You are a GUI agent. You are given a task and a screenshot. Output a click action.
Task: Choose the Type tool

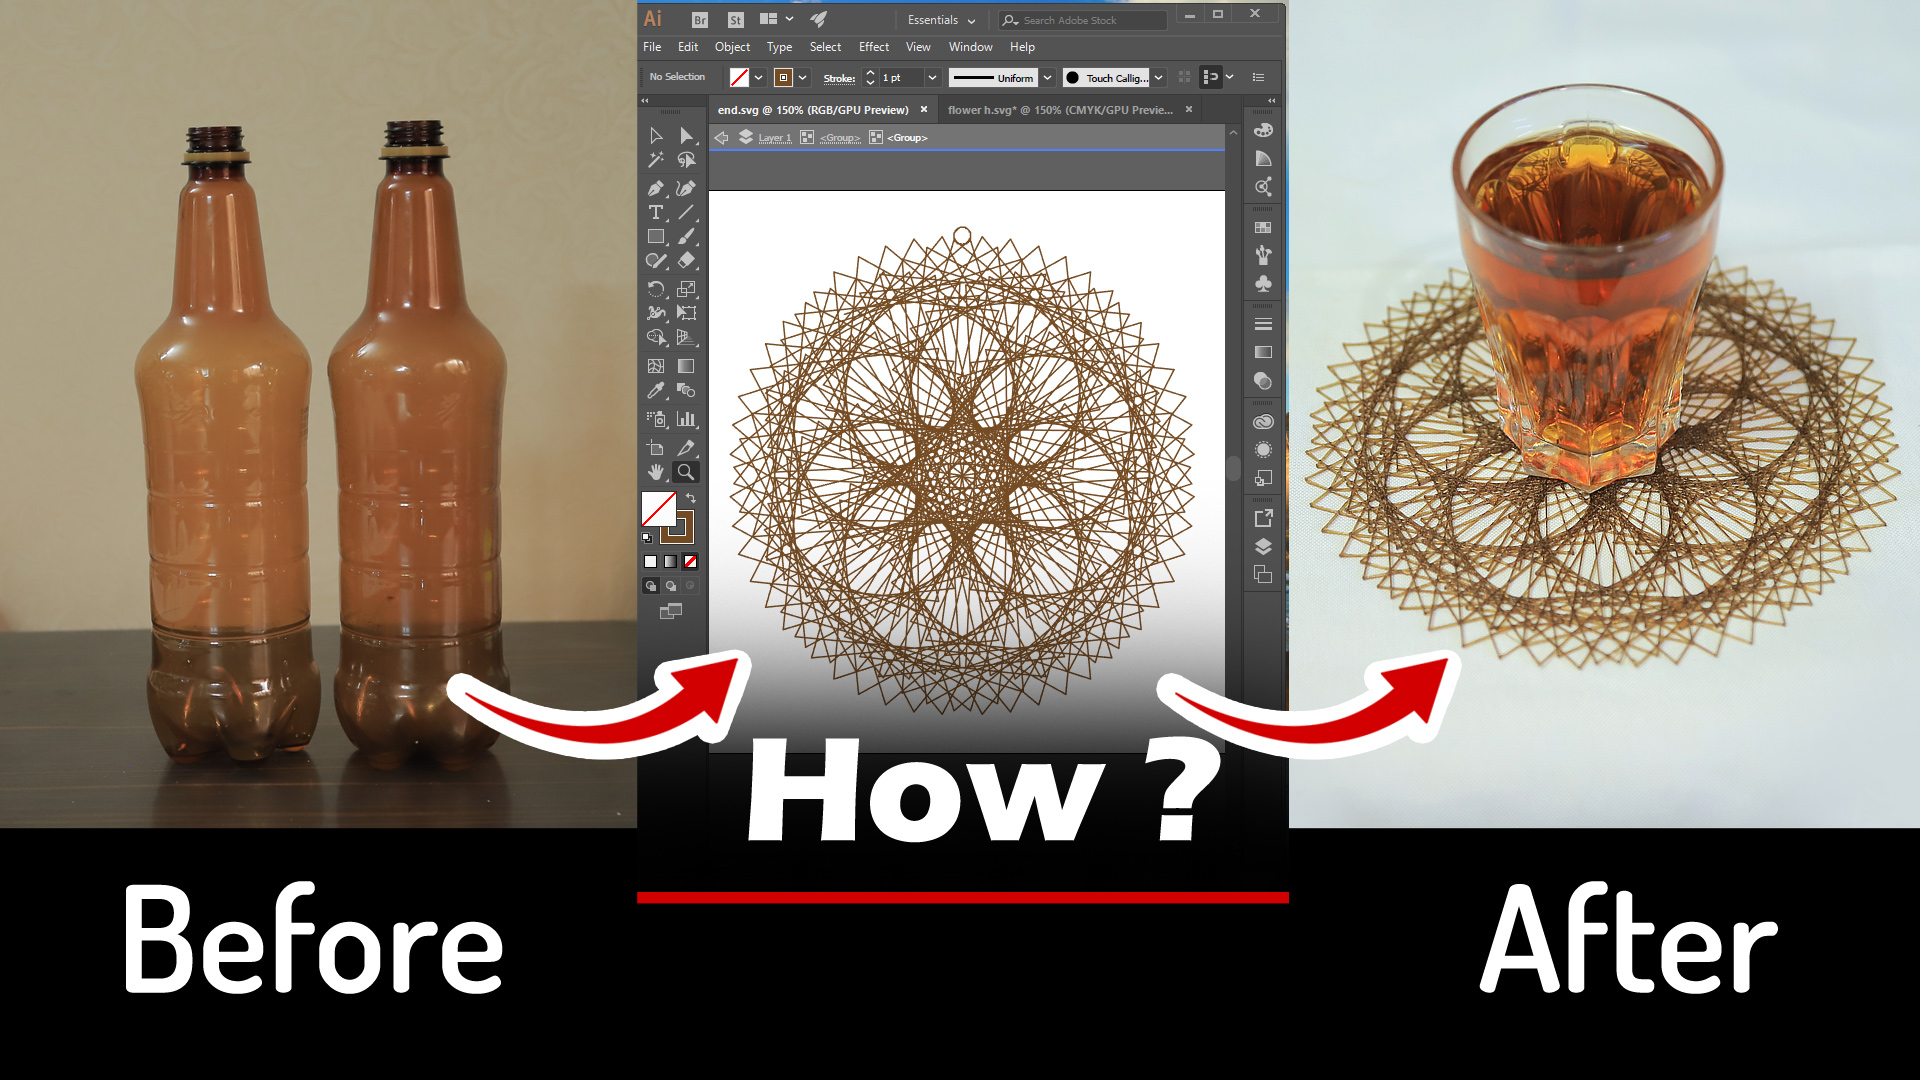pyautogui.click(x=655, y=212)
